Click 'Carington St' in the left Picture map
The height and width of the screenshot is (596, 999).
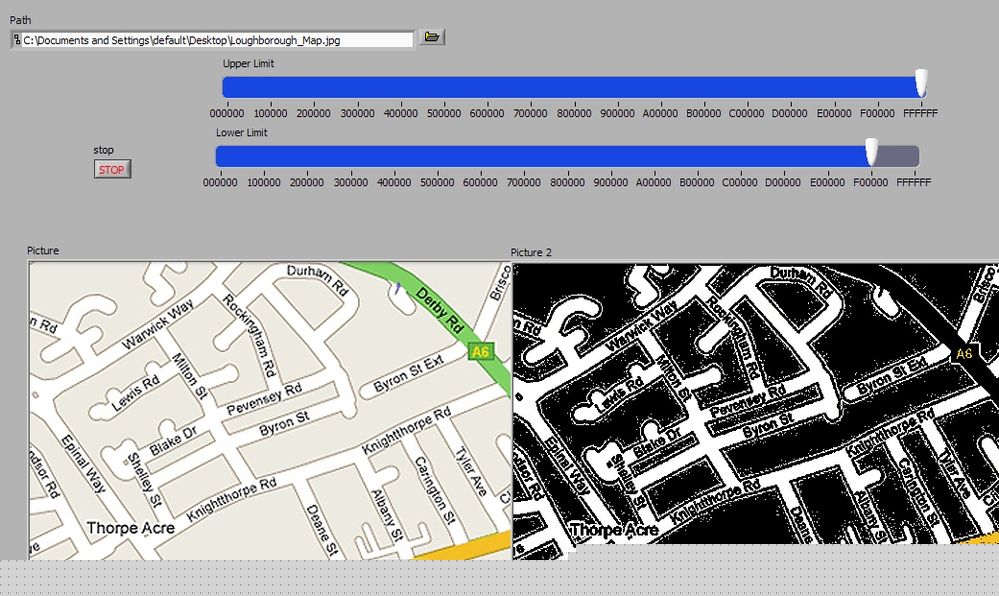[x=435, y=491]
